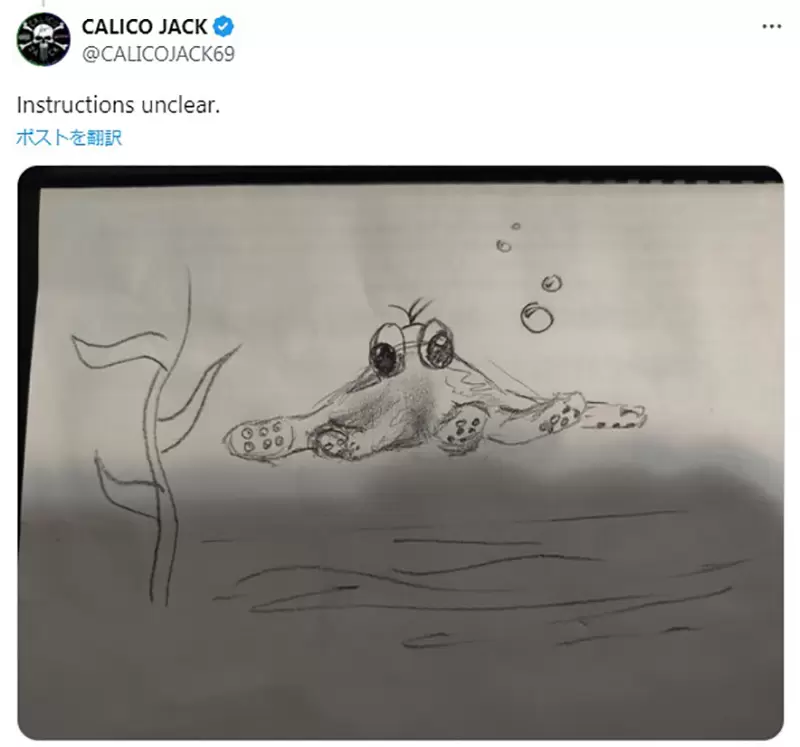Click the second-largest bubble in sketch
This screenshot has height=747, width=800.
551,283
